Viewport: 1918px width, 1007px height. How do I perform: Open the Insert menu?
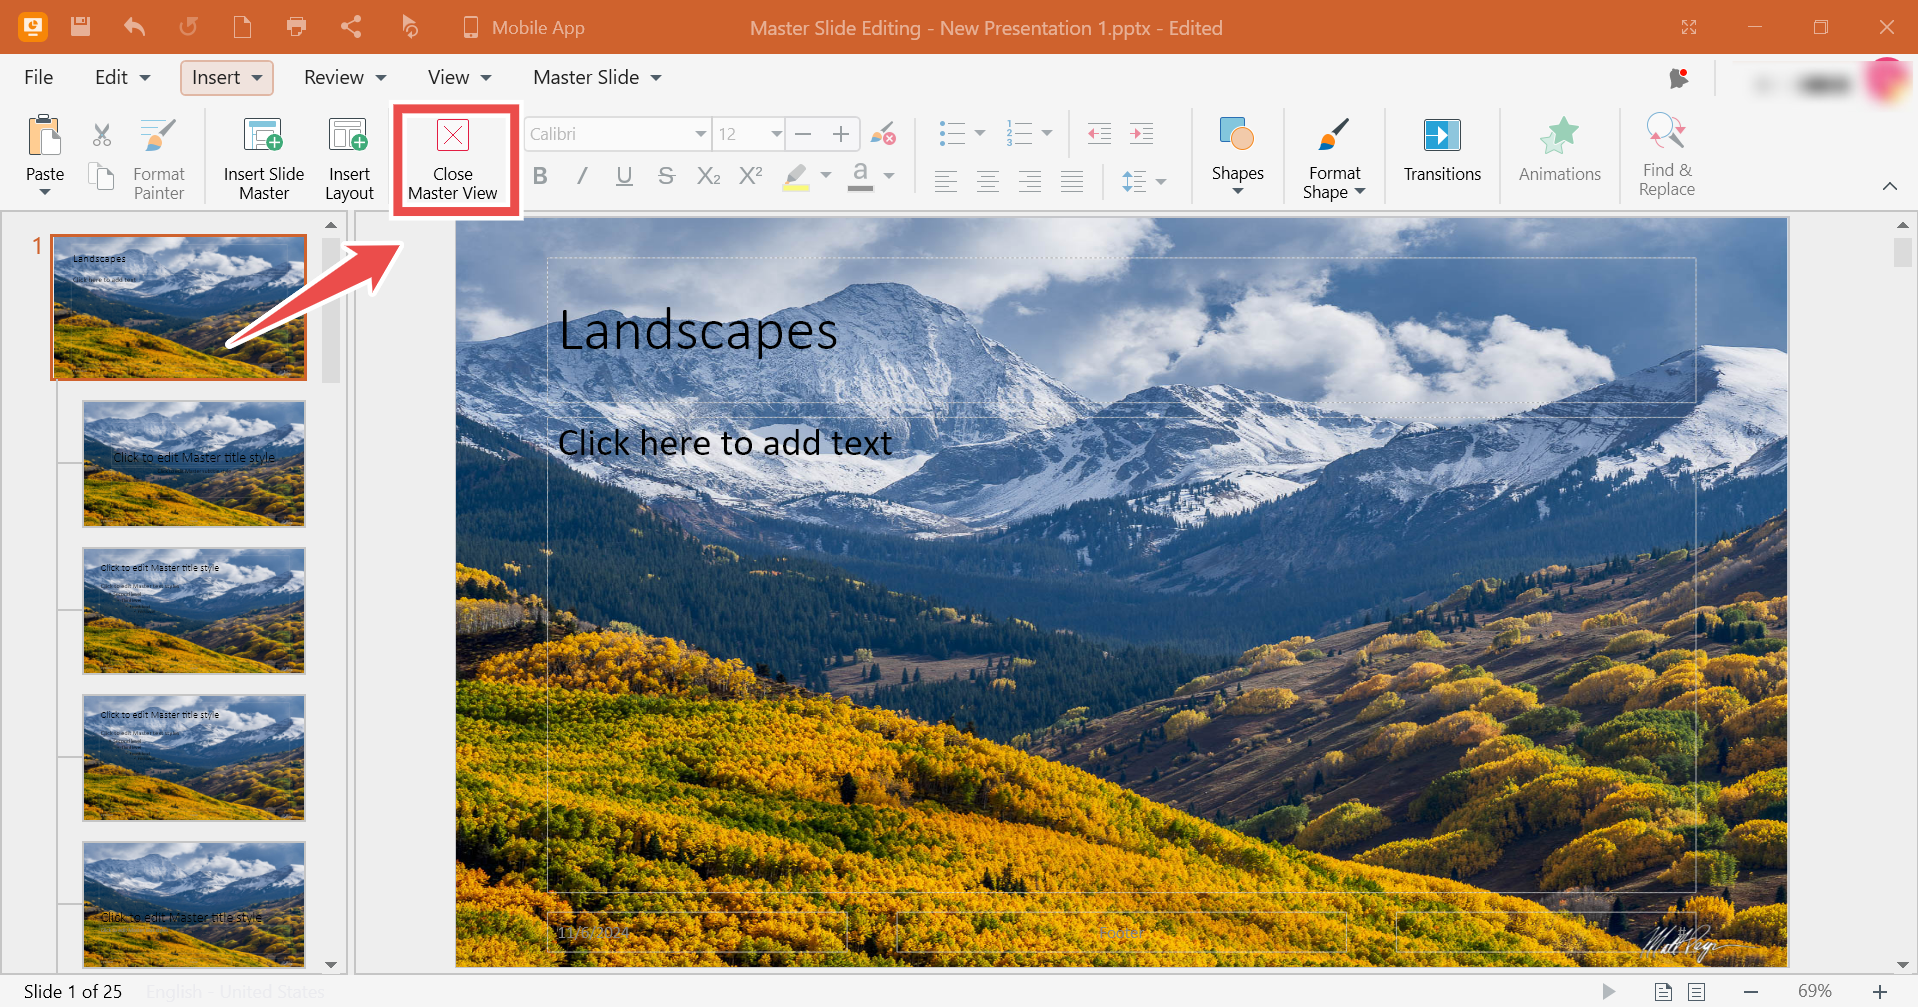tap(227, 77)
